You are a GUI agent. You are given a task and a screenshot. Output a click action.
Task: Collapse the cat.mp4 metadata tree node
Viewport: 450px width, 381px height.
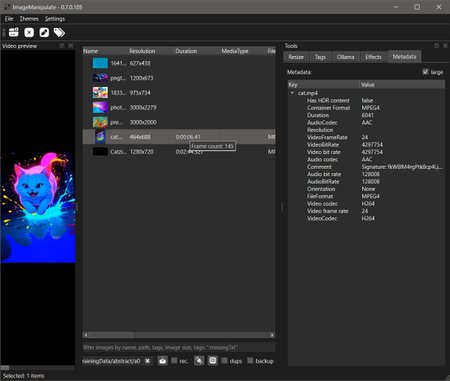[292, 93]
